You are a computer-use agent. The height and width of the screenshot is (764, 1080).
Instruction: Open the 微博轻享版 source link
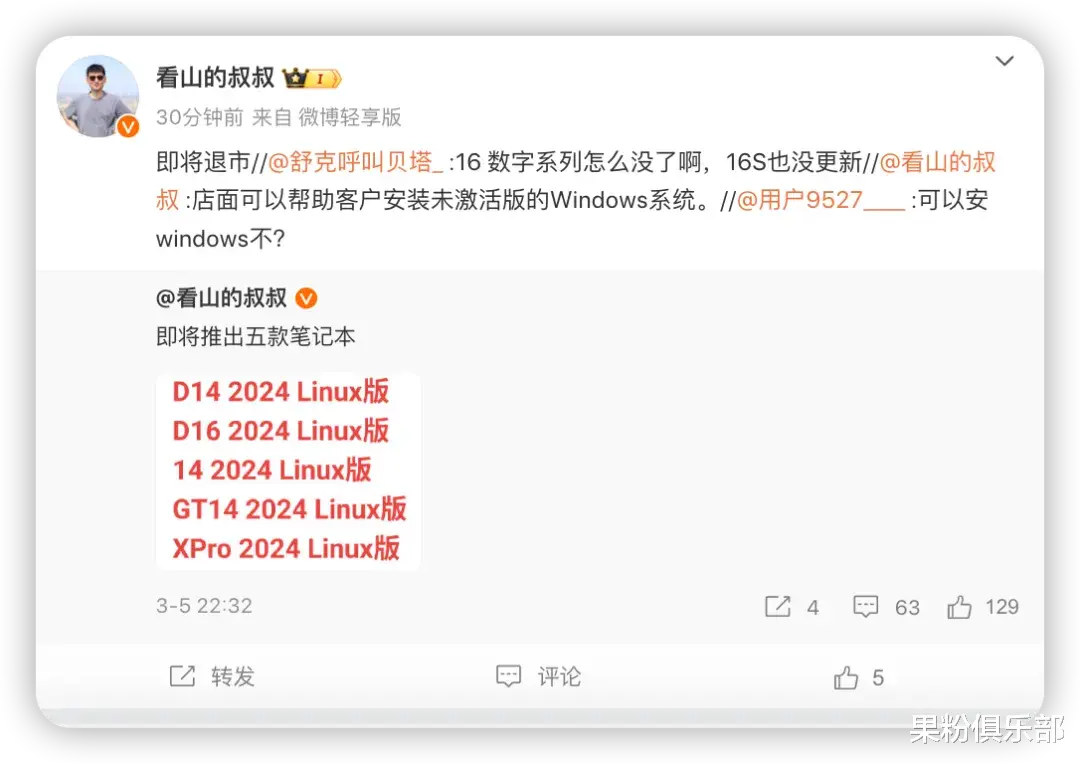350,118
